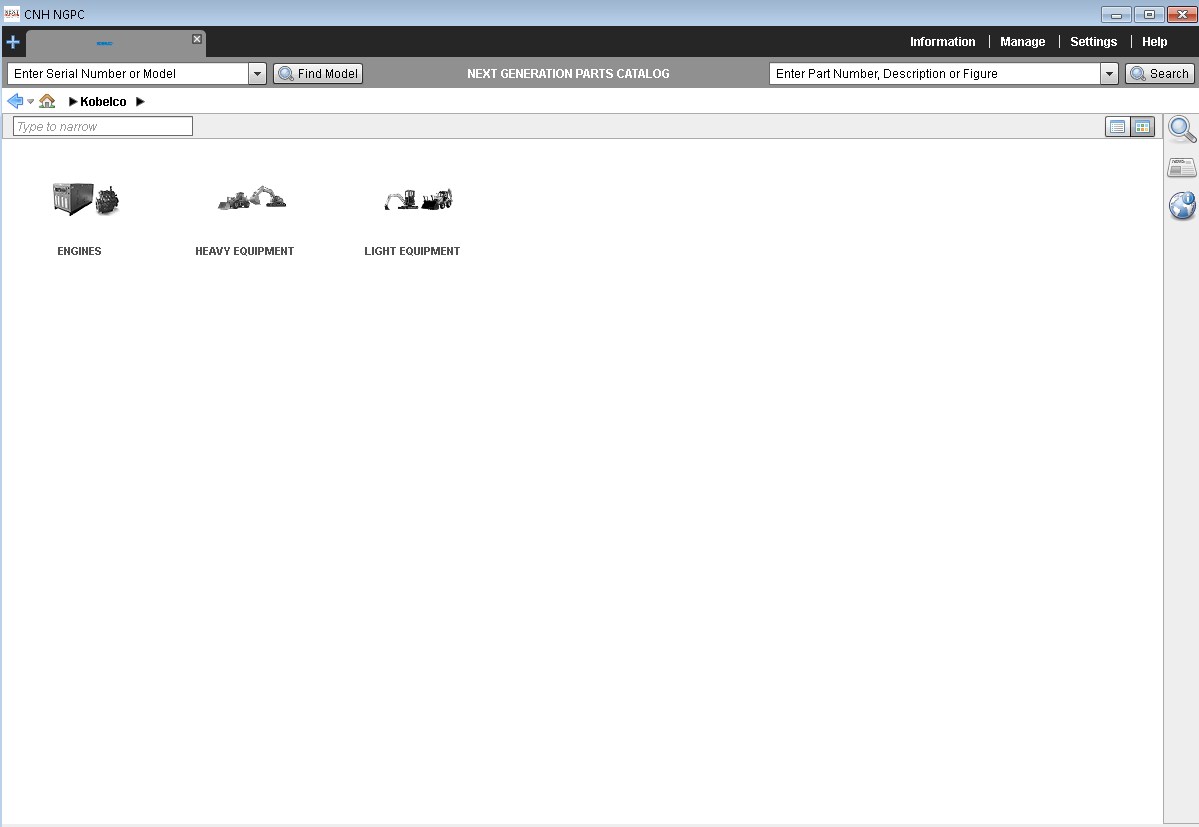Minimize the CNH NGPC window
This screenshot has height=827, width=1199.
point(1116,15)
